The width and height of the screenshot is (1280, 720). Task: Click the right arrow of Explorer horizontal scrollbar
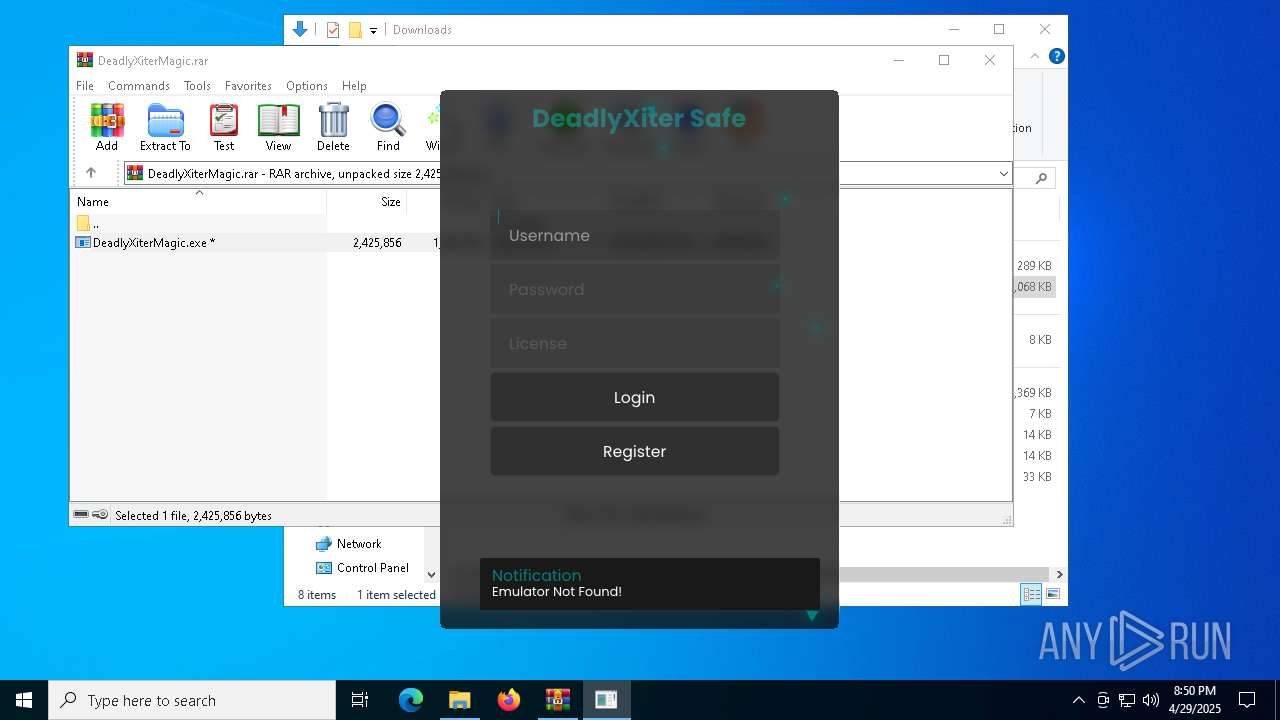(1059, 574)
